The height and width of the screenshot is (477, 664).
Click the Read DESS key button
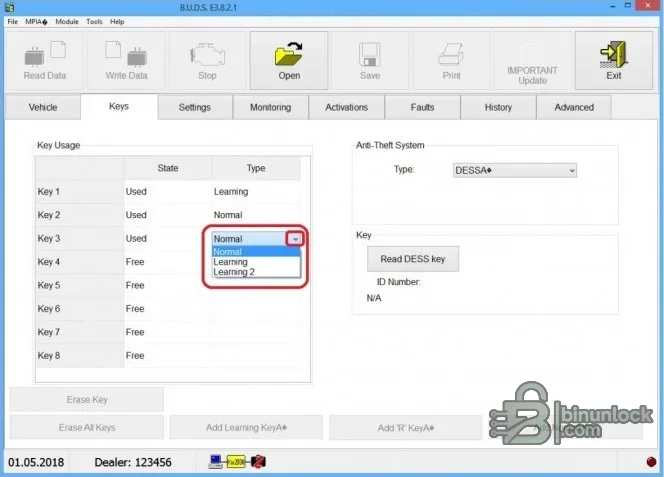(x=413, y=259)
